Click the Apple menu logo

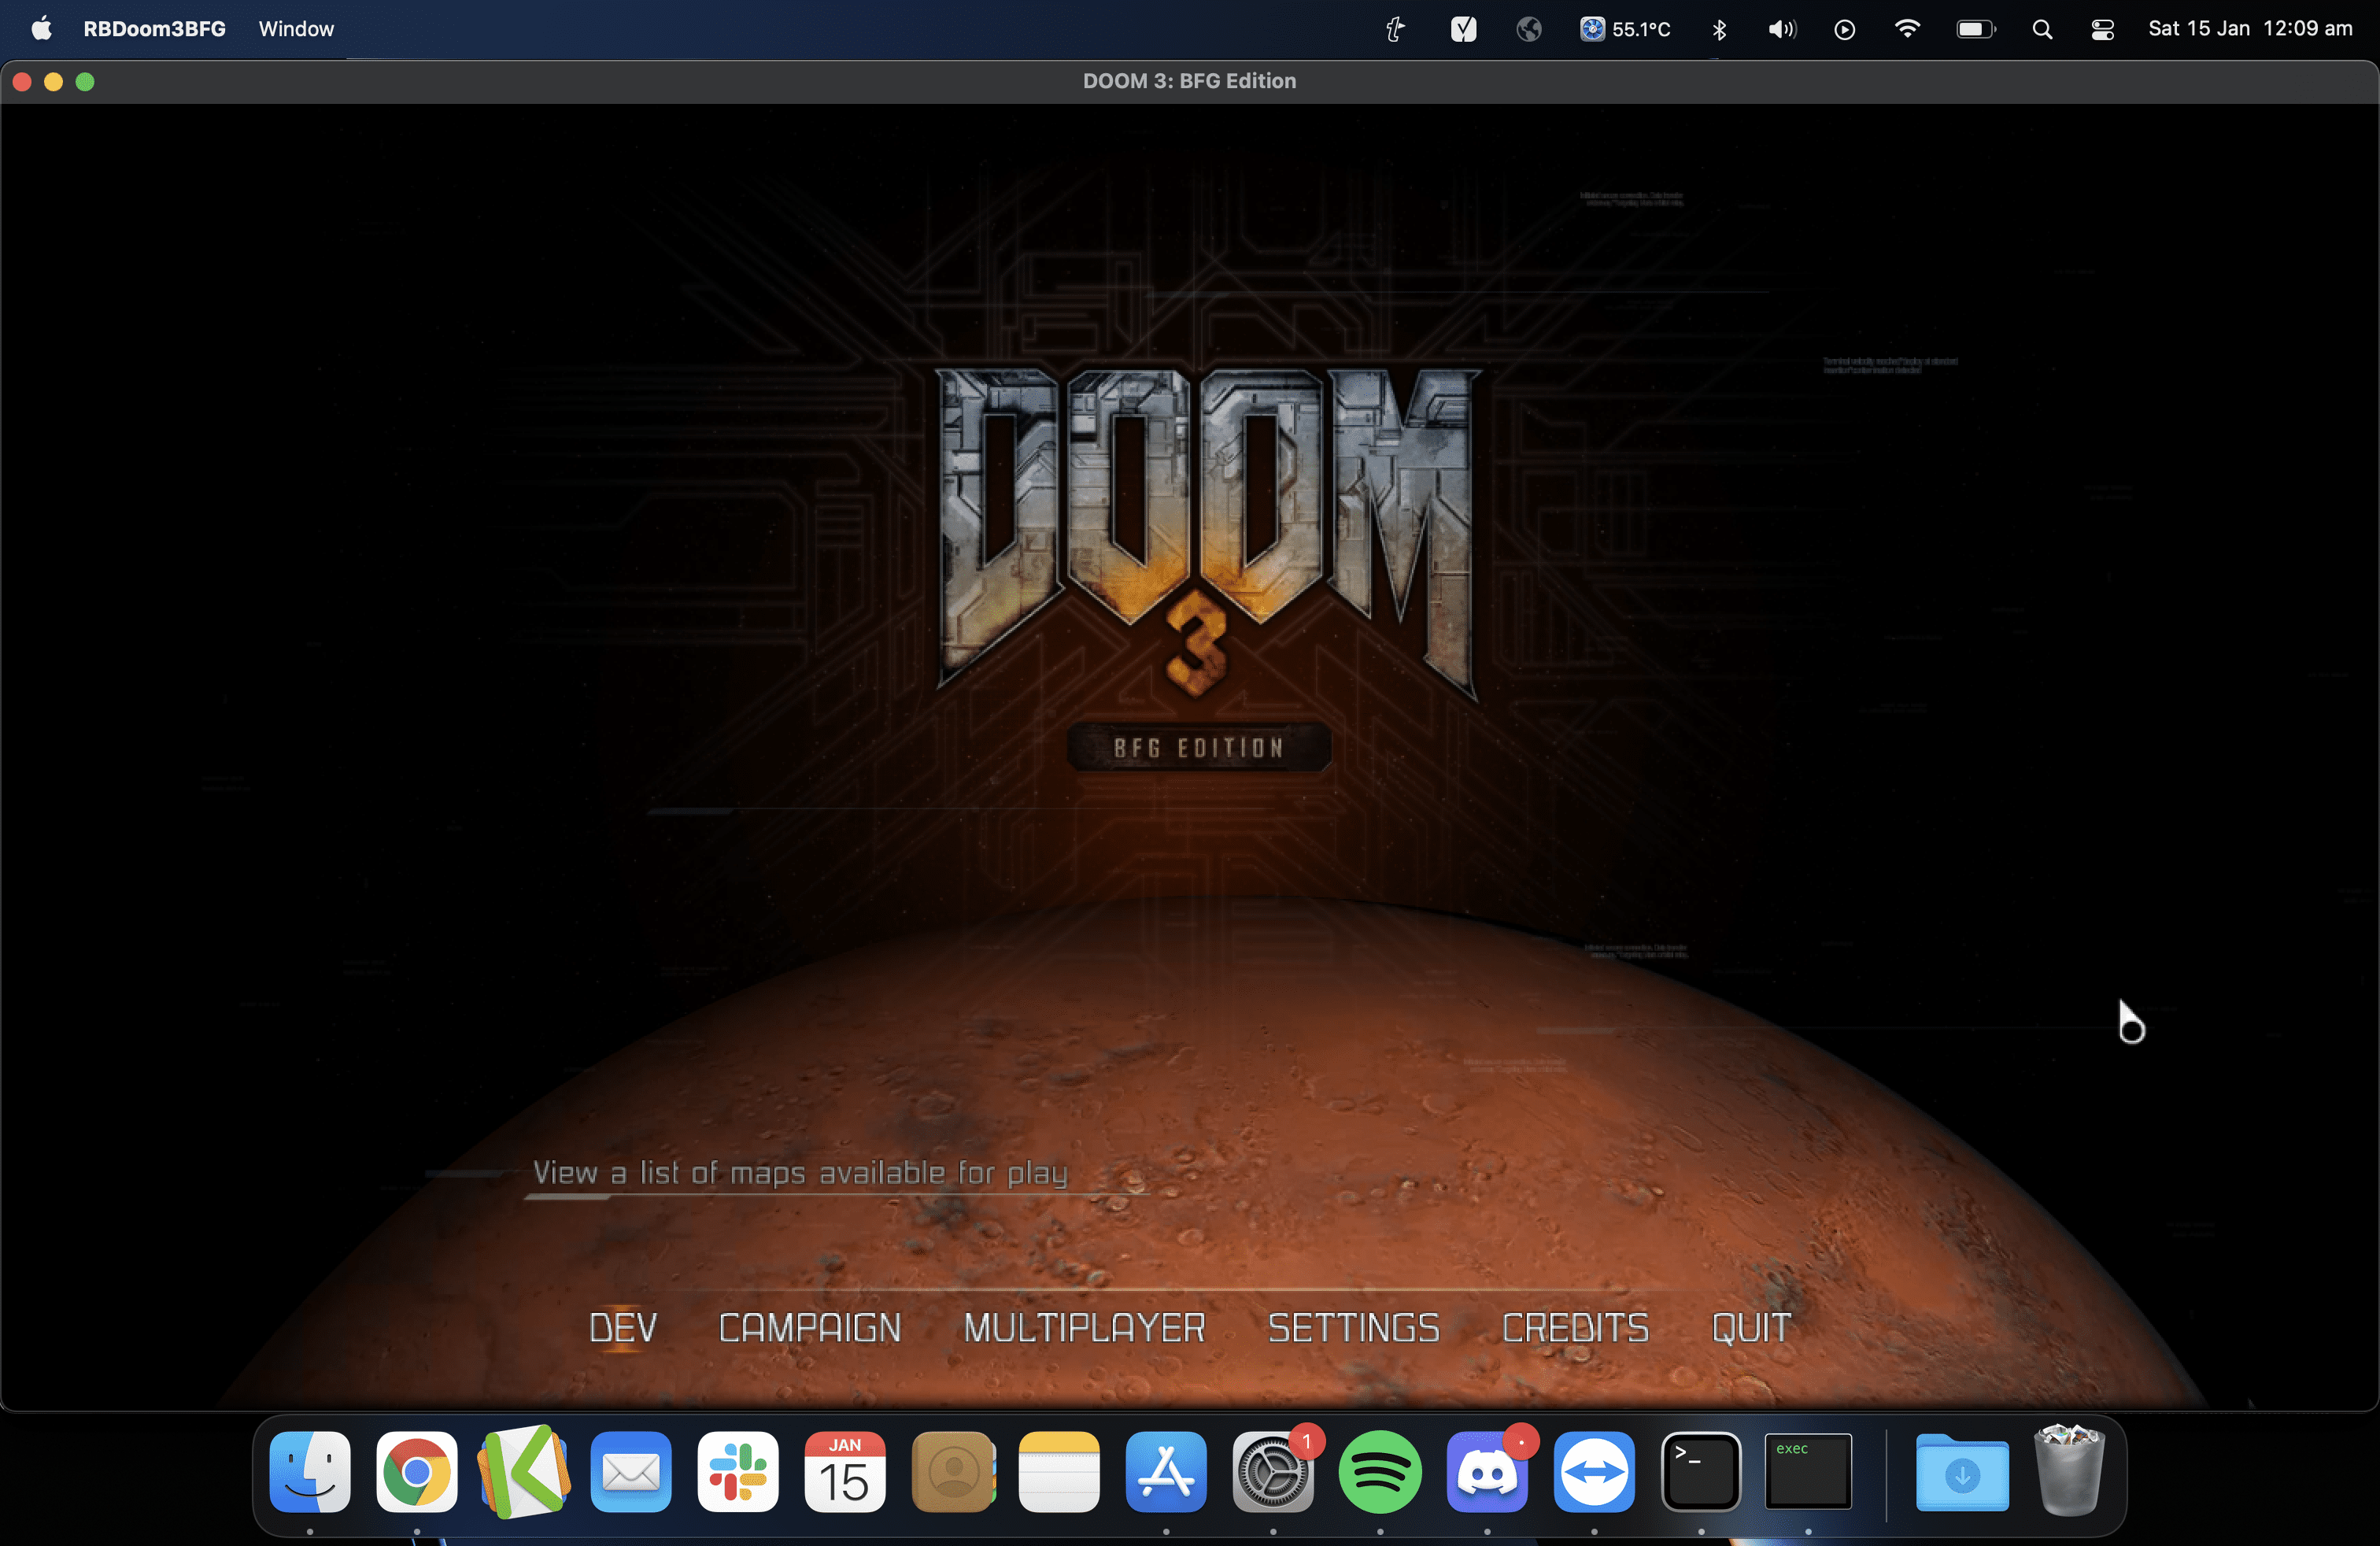(x=41, y=29)
